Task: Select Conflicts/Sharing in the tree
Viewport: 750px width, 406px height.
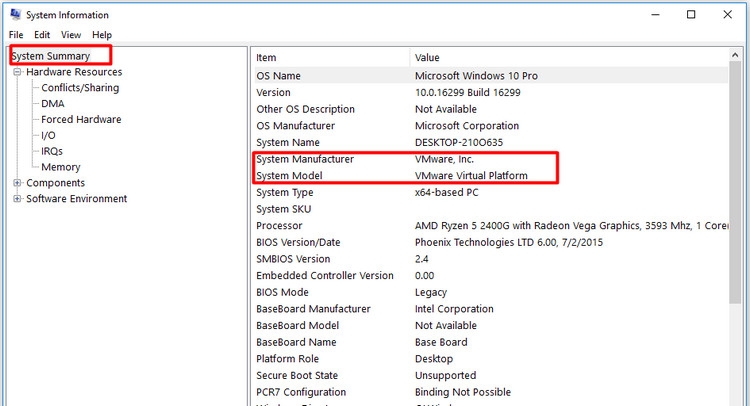Action: click(80, 88)
